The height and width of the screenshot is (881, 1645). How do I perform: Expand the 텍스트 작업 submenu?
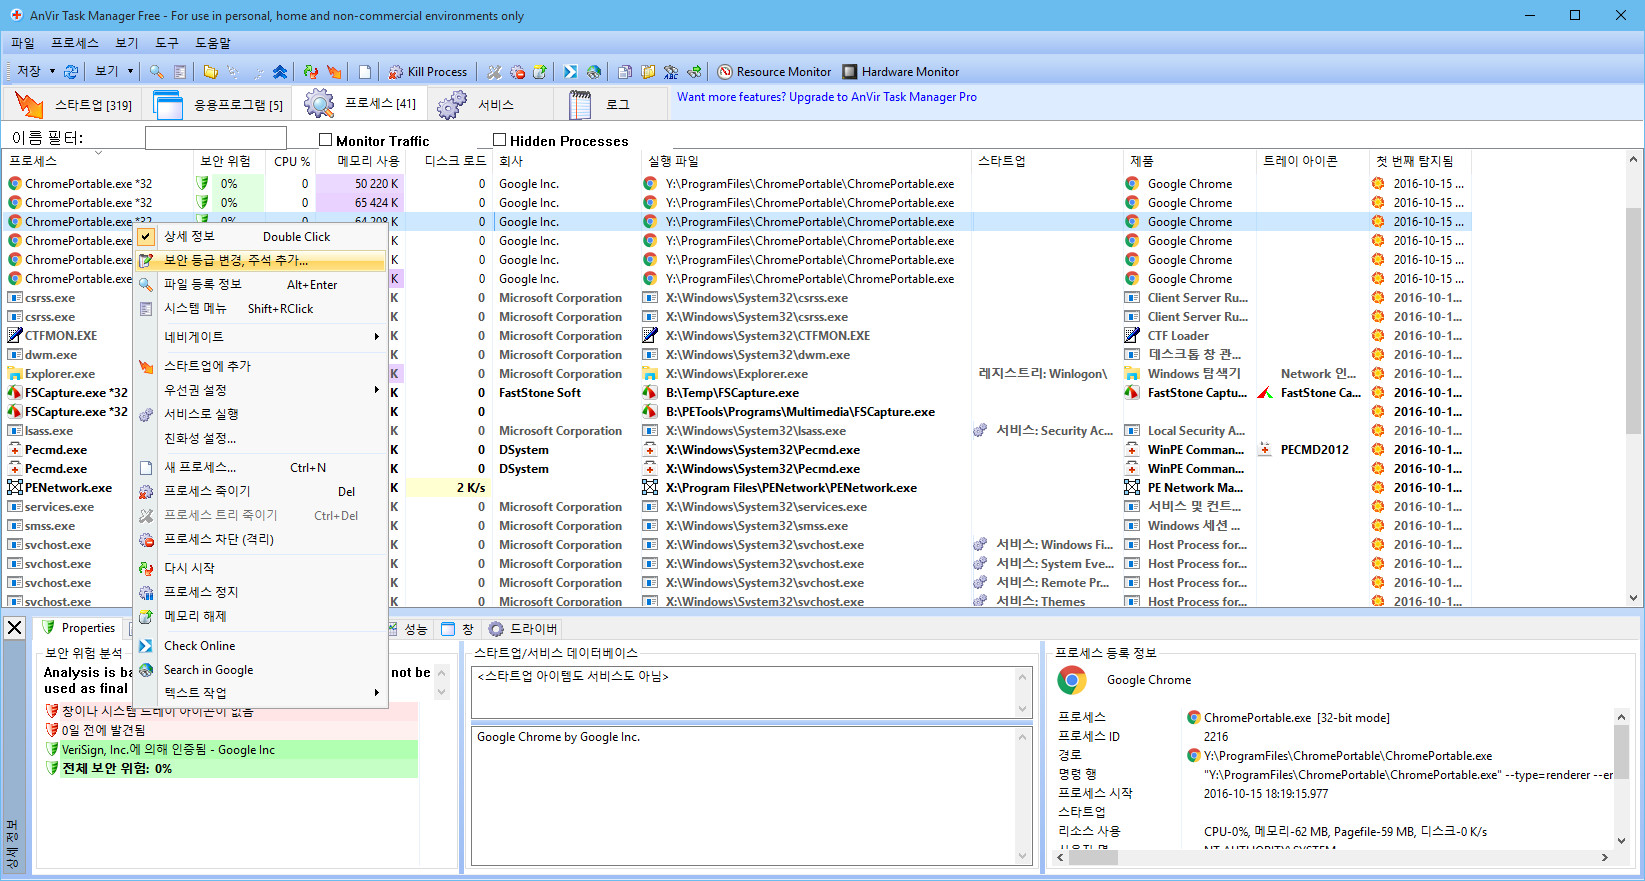click(260, 693)
